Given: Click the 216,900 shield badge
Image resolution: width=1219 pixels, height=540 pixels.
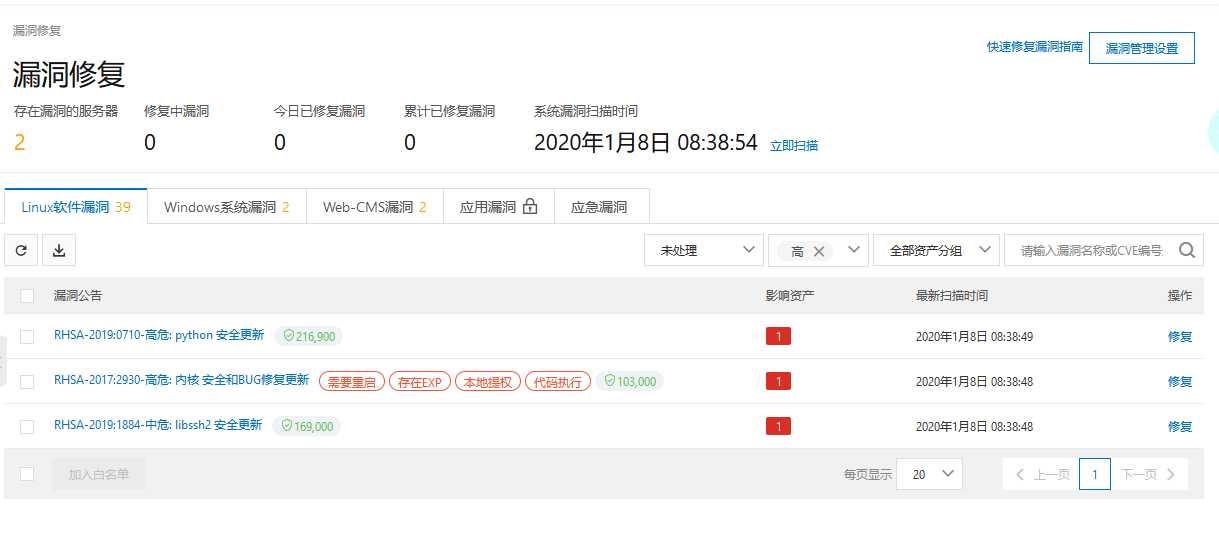Looking at the screenshot, I should point(309,337).
